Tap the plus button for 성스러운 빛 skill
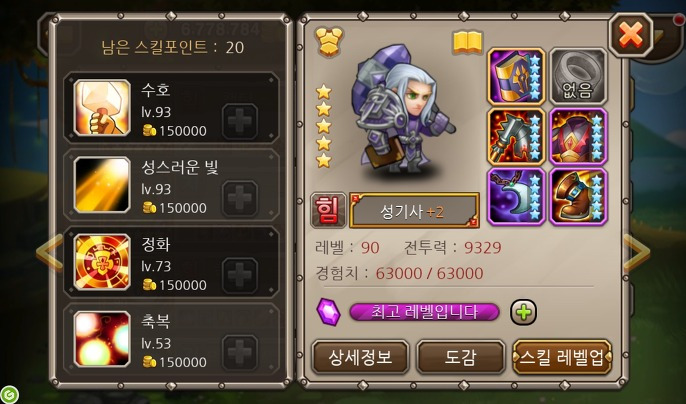This screenshot has height=404, width=686. [240, 198]
